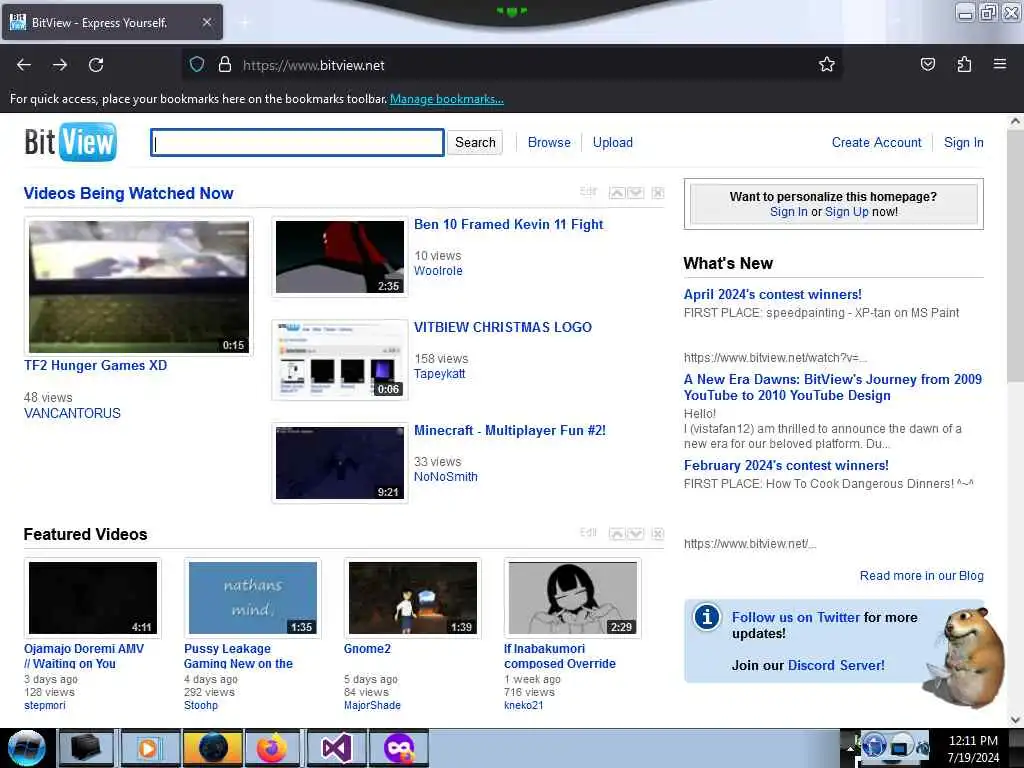Move Featured Videos section down
Viewport: 1024px width, 768px height.
(635, 534)
